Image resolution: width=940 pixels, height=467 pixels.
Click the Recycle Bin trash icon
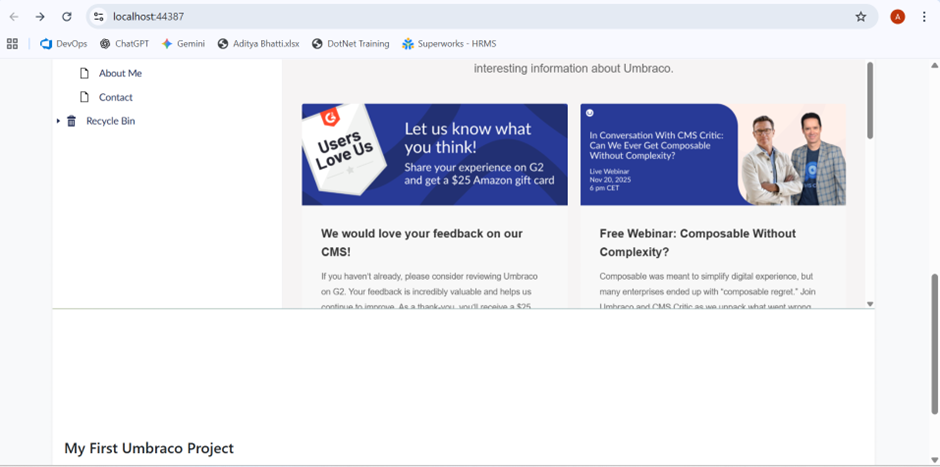71,121
